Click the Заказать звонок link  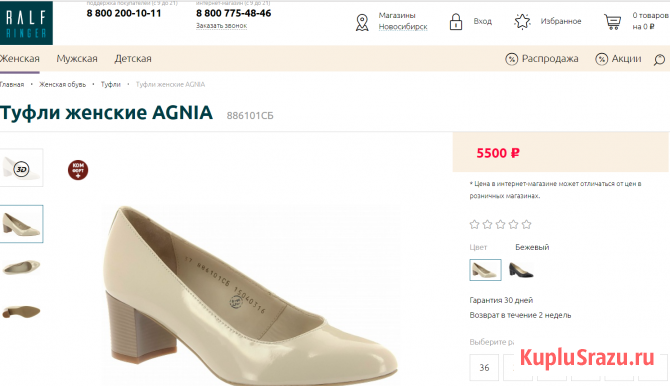(221, 26)
